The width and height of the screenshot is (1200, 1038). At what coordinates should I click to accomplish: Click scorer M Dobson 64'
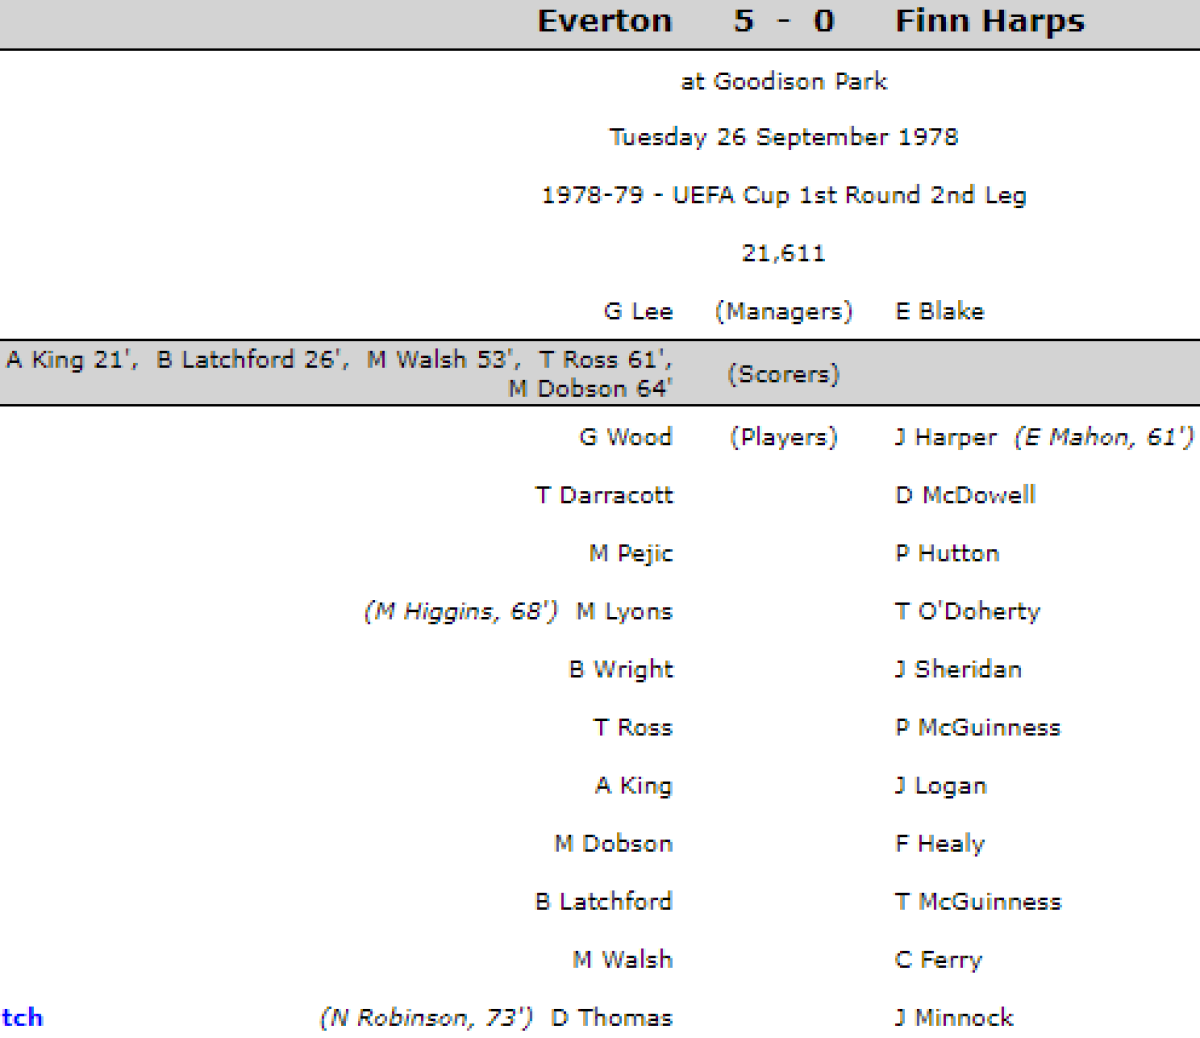590,389
